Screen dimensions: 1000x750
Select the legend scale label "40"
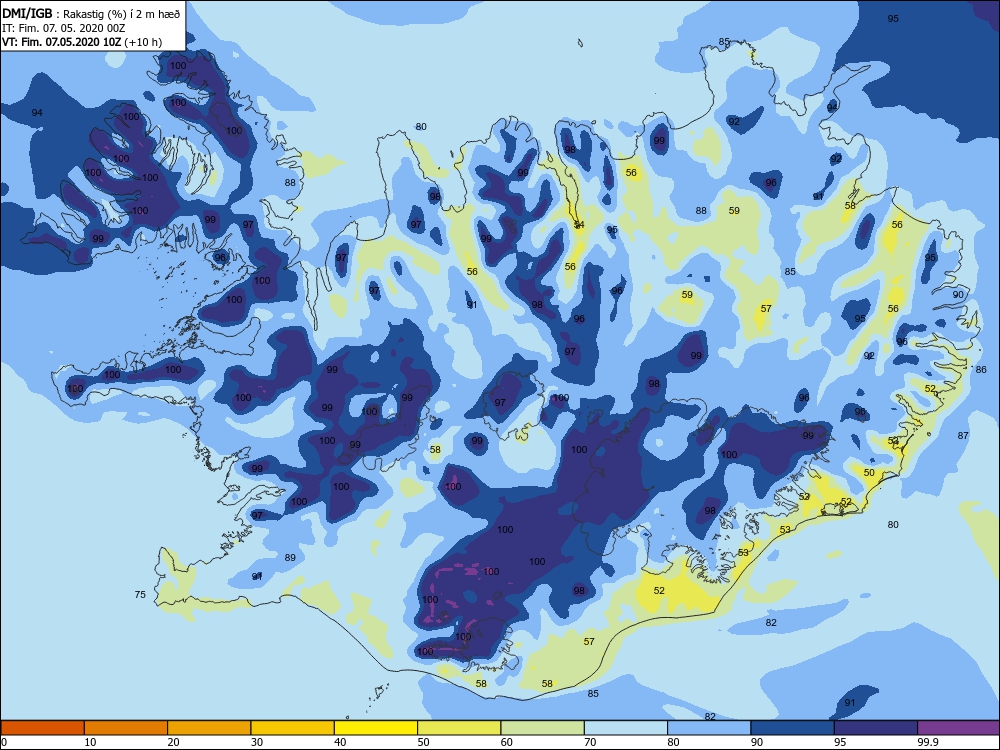pyautogui.click(x=341, y=742)
